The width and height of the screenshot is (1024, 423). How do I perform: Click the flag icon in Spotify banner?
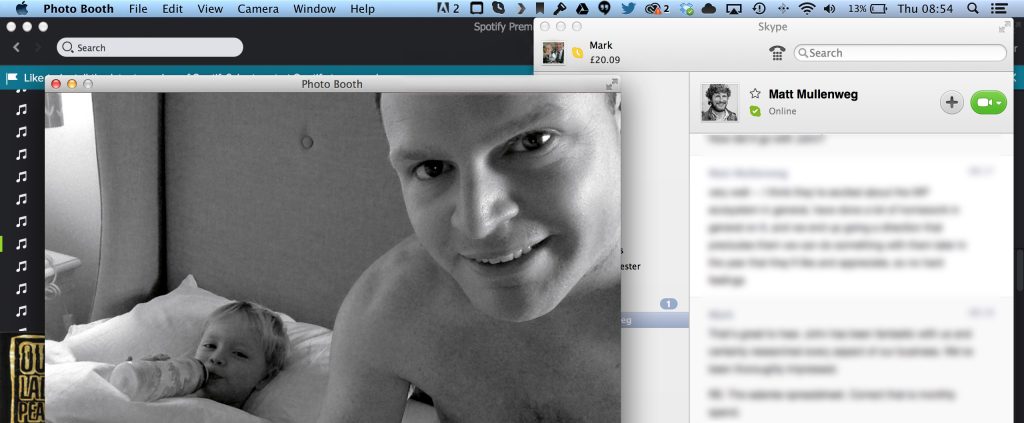[12, 78]
